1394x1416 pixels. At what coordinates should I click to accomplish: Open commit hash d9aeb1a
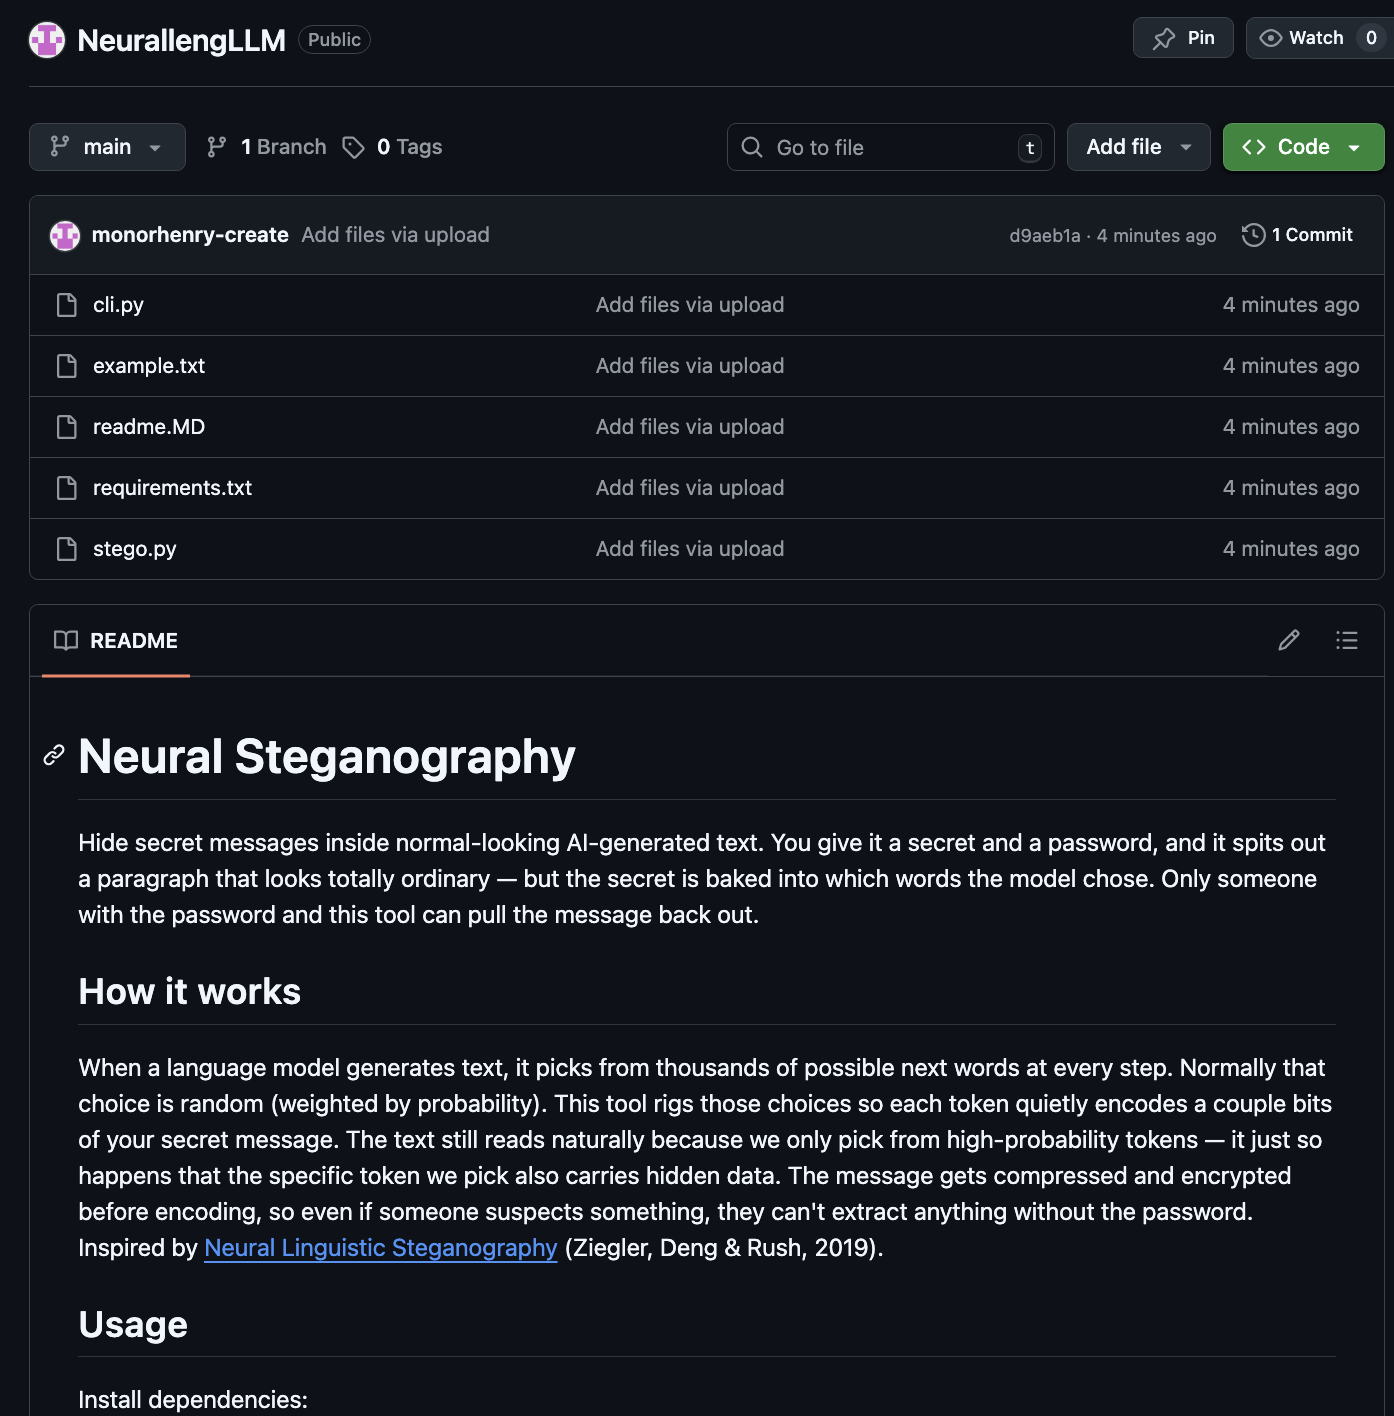pos(1044,236)
